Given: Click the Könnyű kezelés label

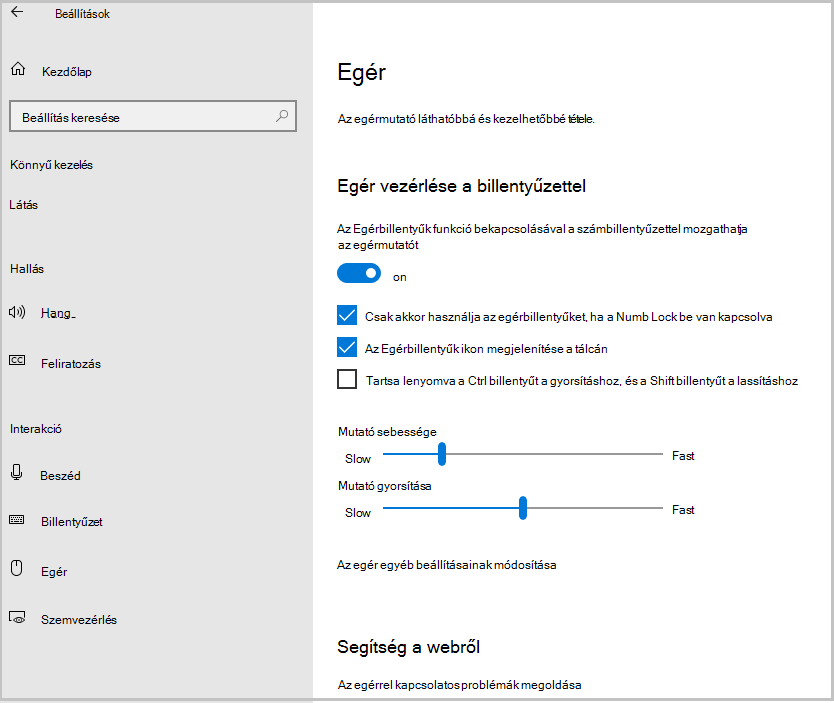Looking at the screenshot, I should point(51,165).
